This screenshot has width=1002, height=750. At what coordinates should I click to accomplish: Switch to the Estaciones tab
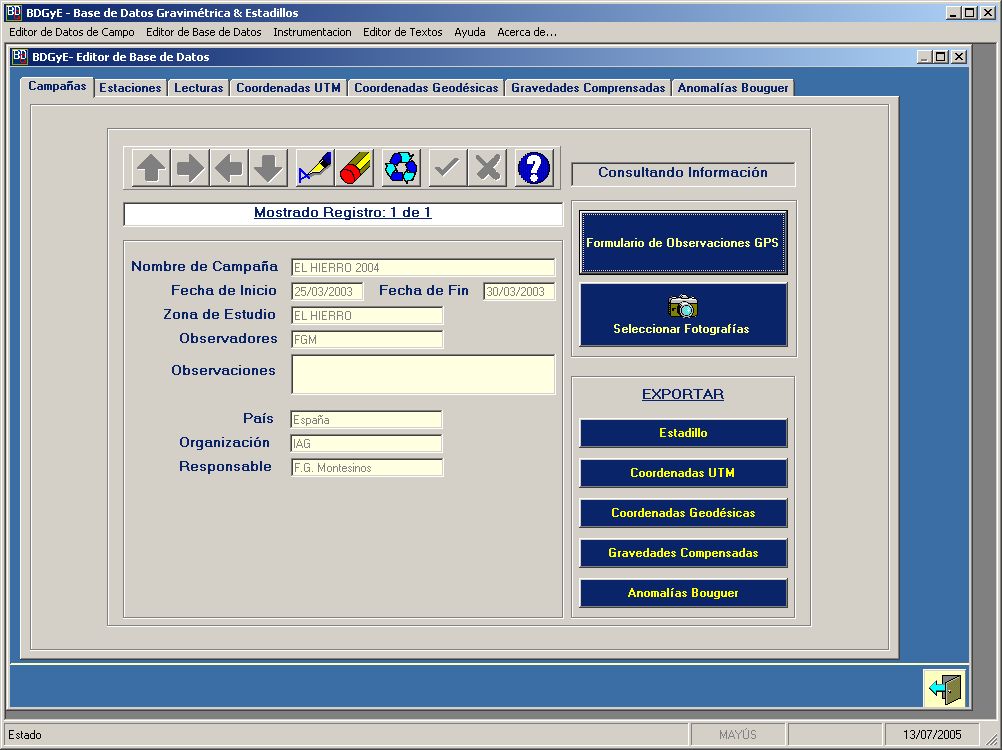click(130, 88)
